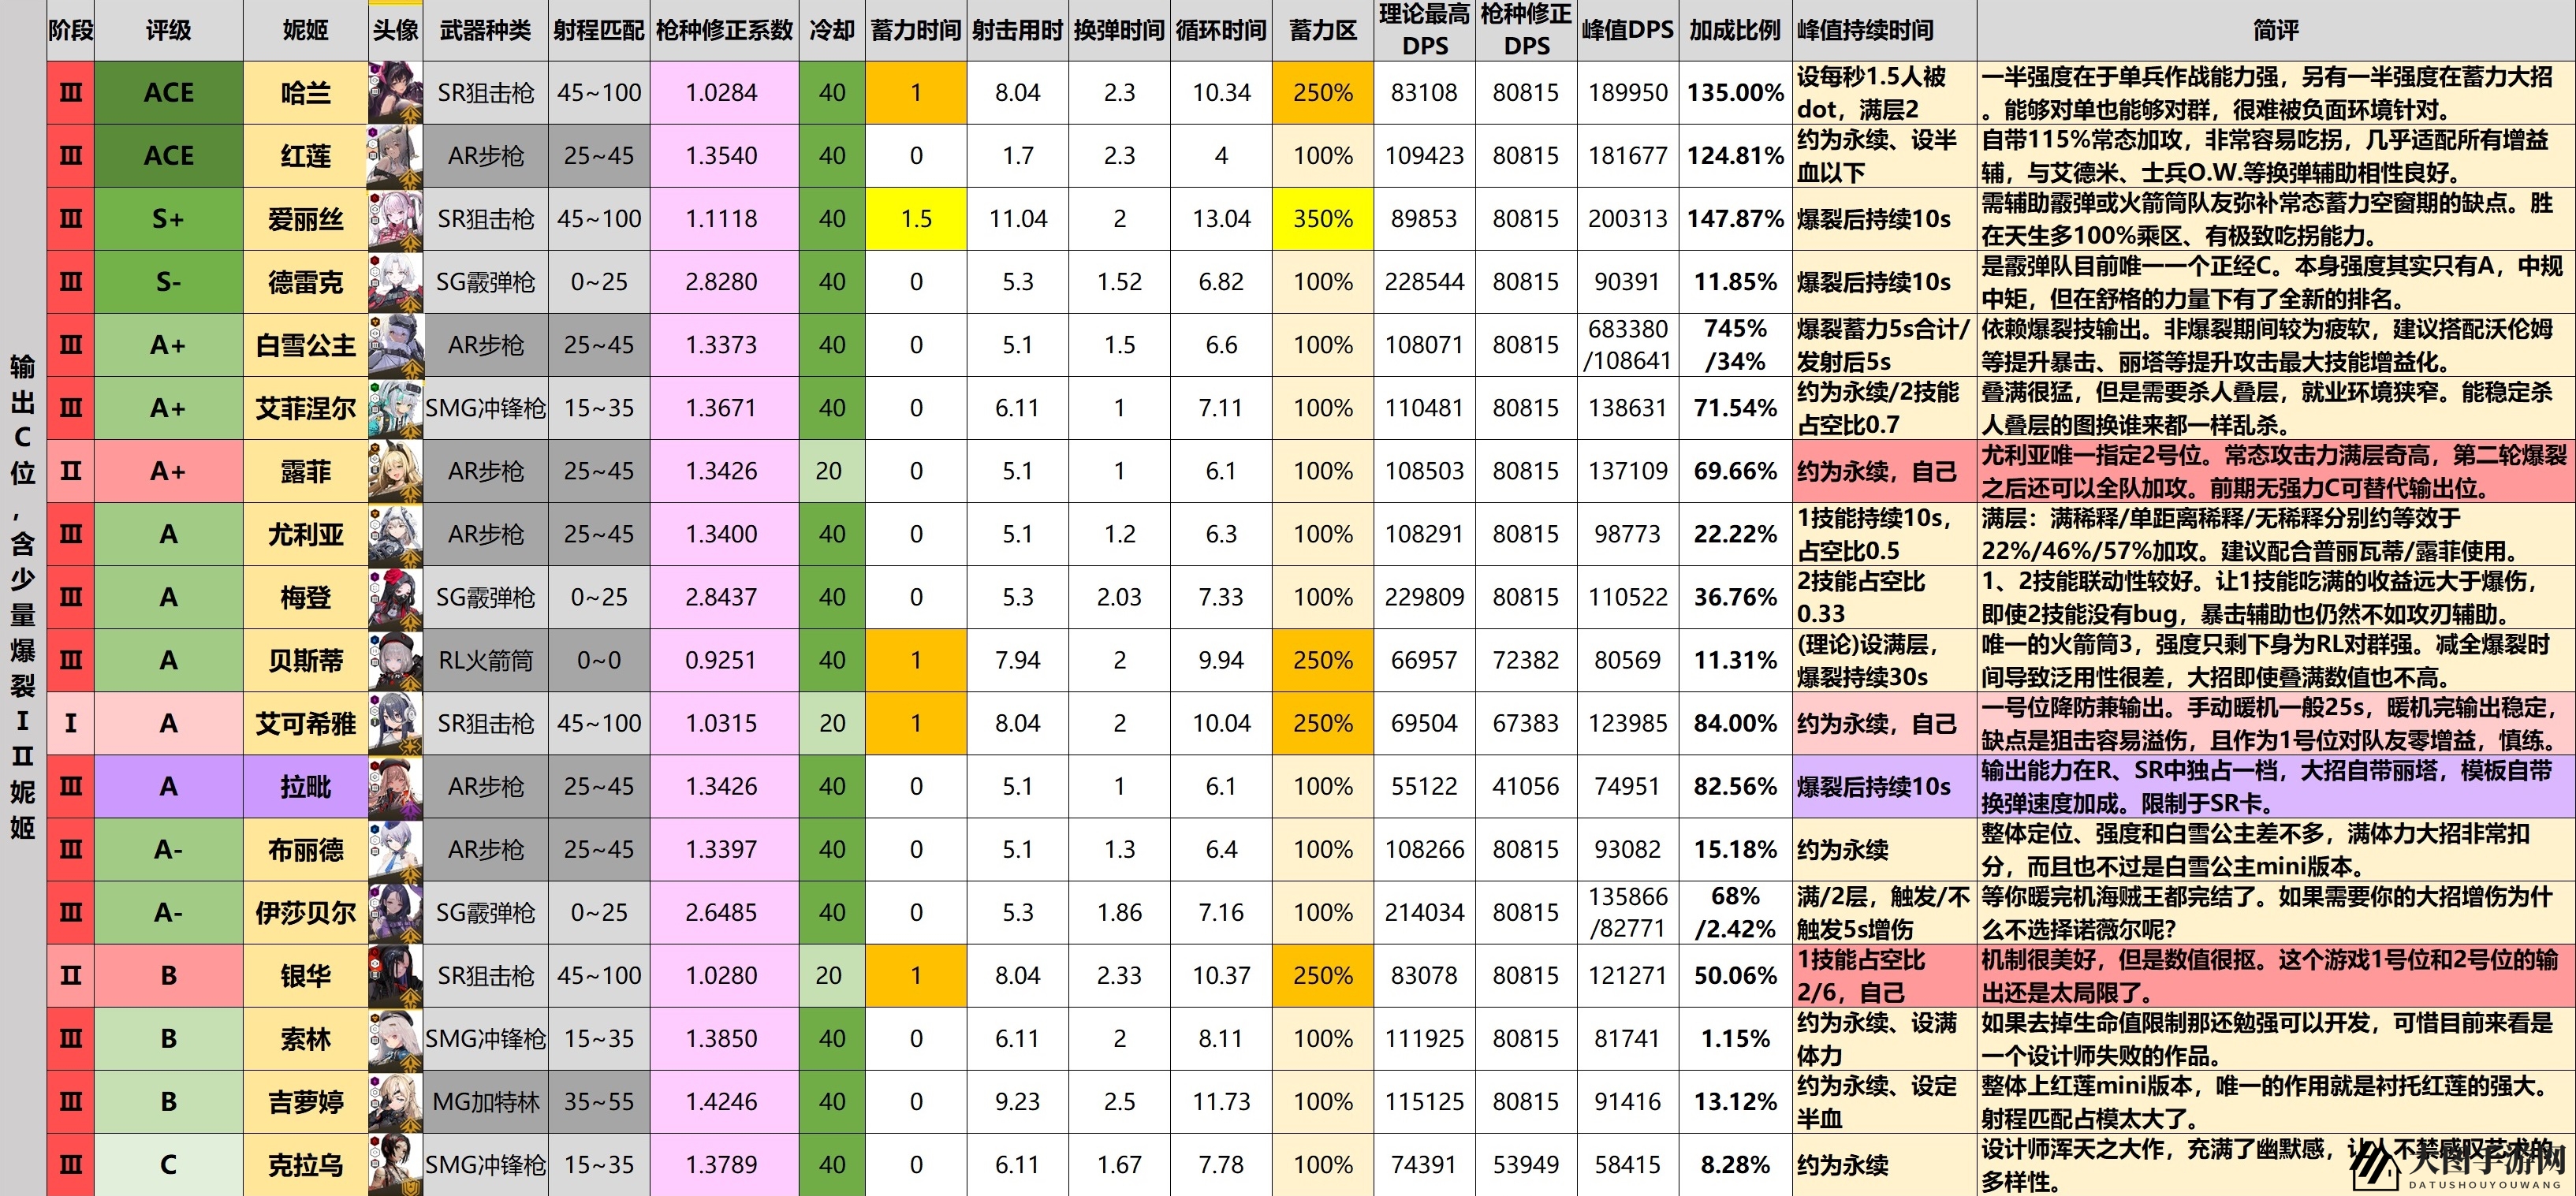Click the 评级 column header
The image size is (2576, 1196).
[168, 30]
